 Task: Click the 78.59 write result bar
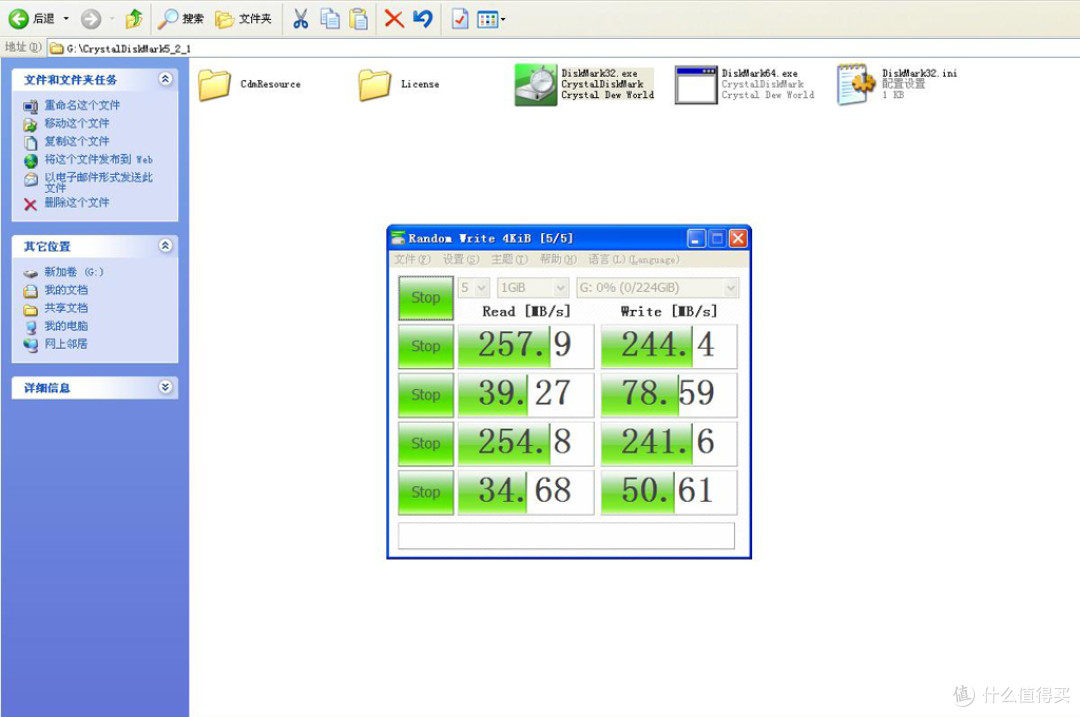tap(669, 395)
